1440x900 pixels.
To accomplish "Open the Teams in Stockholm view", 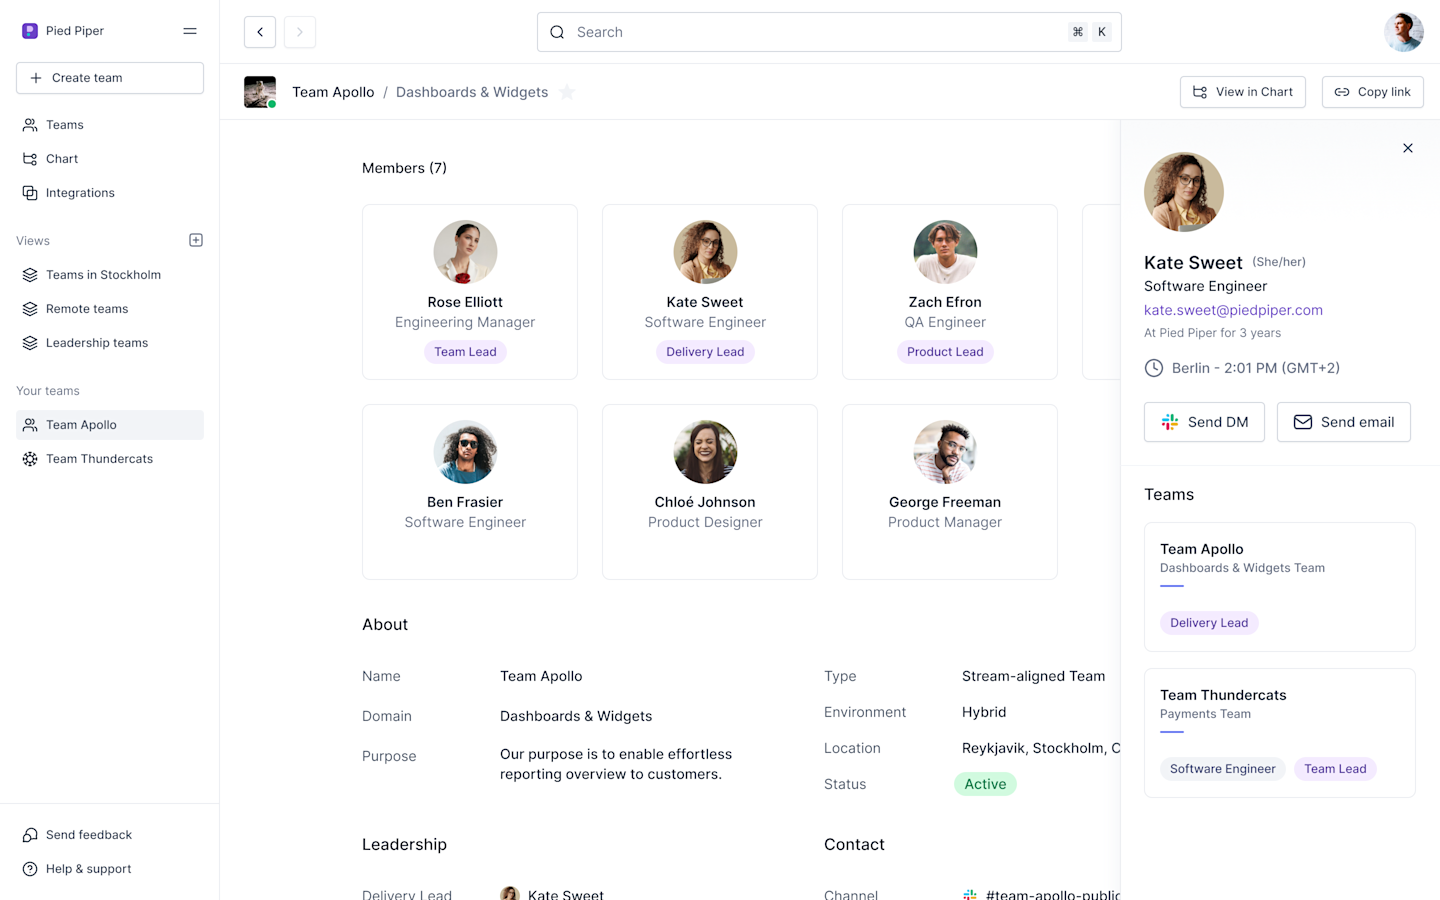I will (105, 274).
